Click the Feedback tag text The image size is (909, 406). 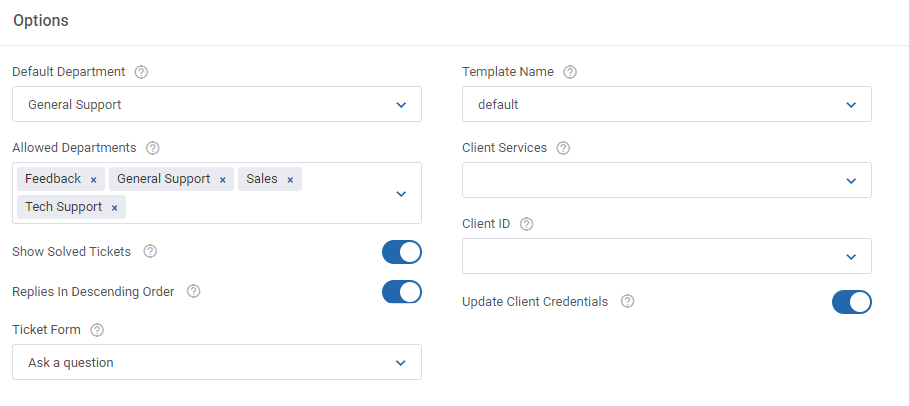(53, 179)
